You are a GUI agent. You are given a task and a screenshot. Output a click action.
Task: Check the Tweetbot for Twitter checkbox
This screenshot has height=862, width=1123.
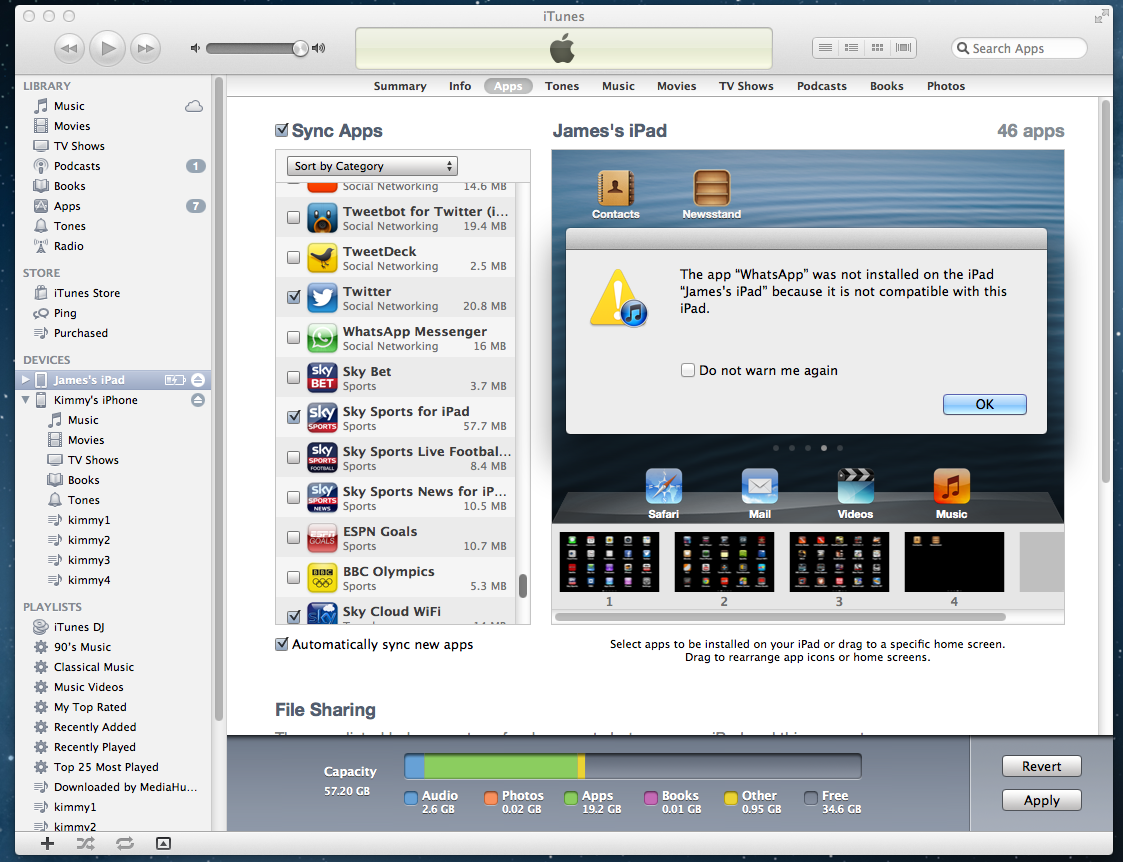[x=294, y=217]
